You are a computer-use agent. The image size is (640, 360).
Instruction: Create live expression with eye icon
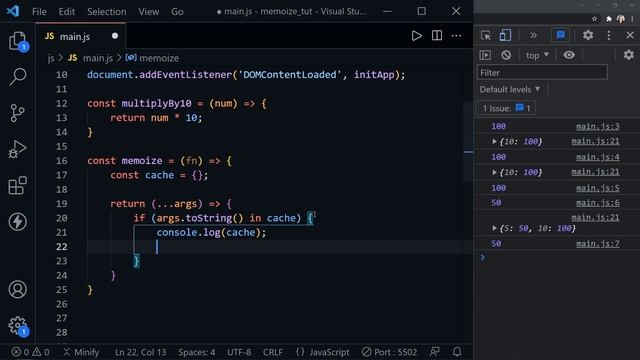(x=569, y=55)
